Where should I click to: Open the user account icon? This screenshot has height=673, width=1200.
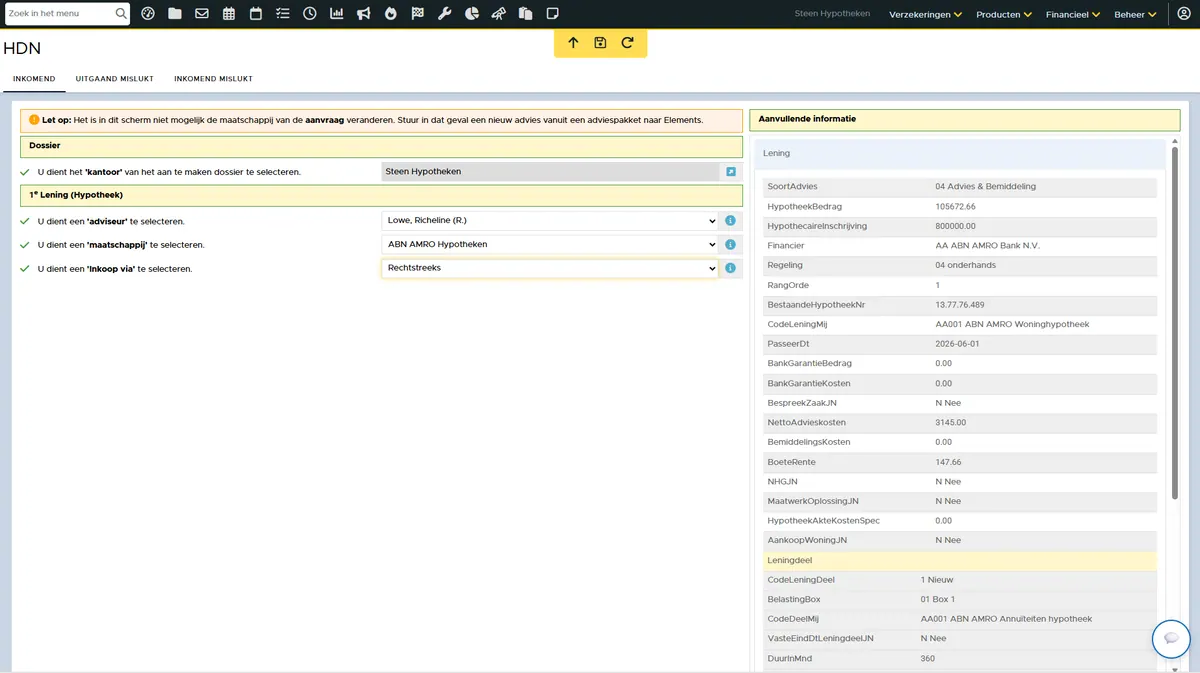tap(1184, 14)
